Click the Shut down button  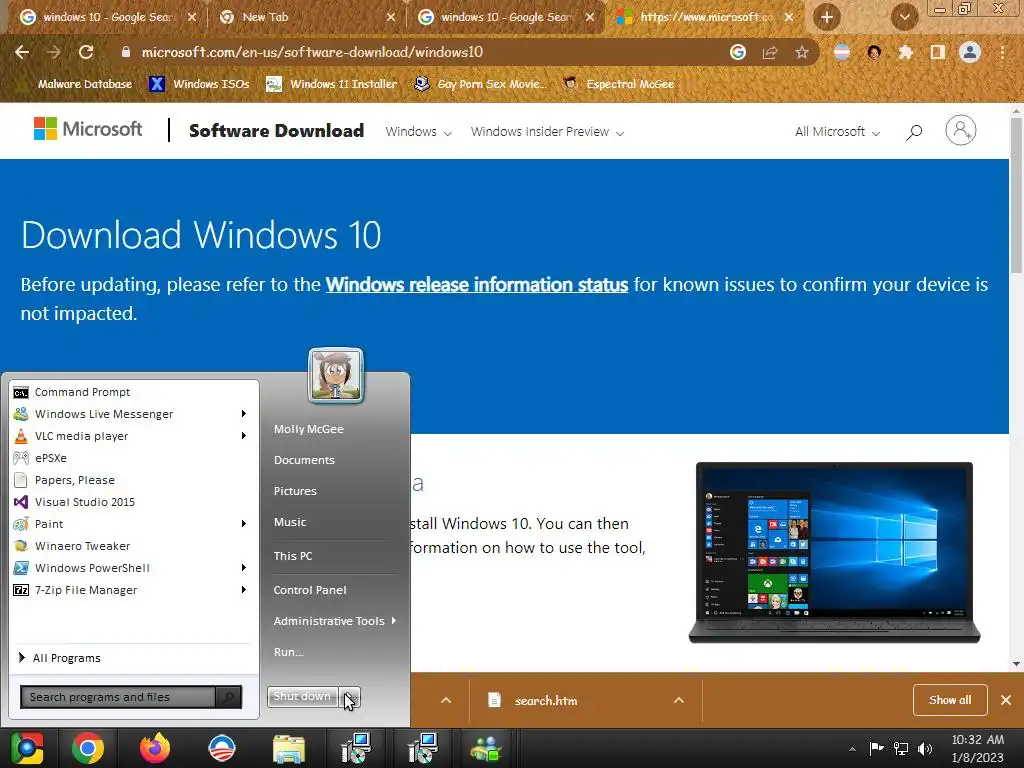click(302, 697)
